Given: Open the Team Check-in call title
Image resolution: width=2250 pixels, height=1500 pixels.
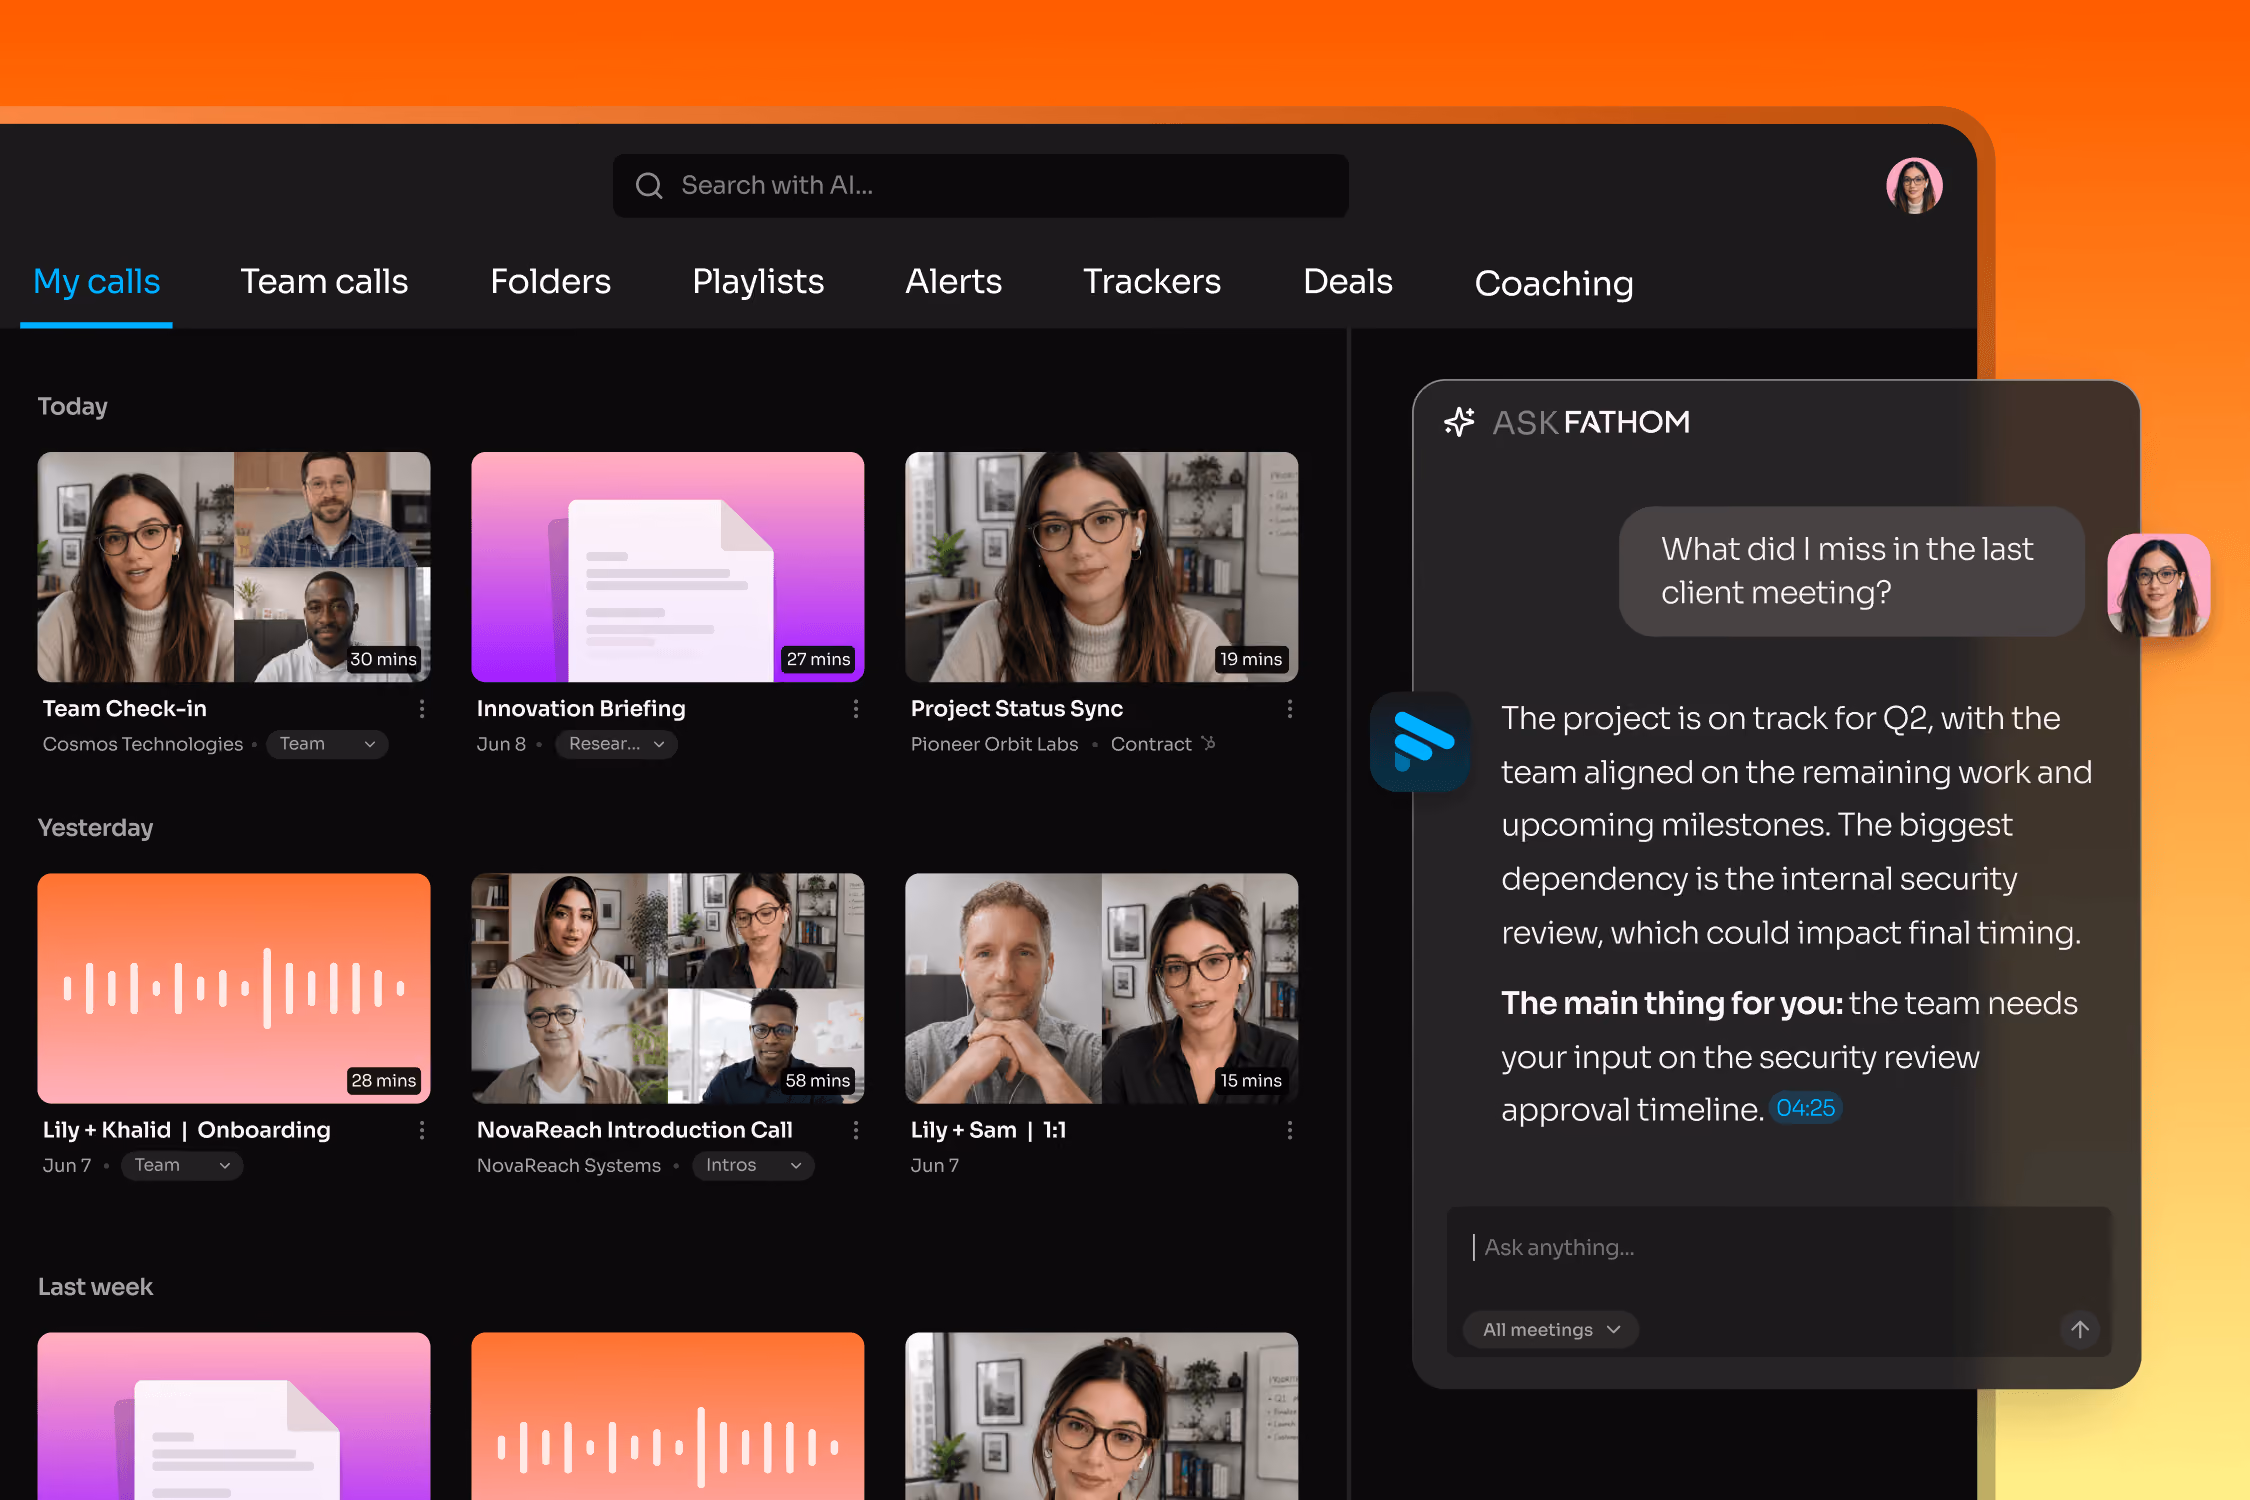Looking at the screenshot, I should tap(125, 709).
